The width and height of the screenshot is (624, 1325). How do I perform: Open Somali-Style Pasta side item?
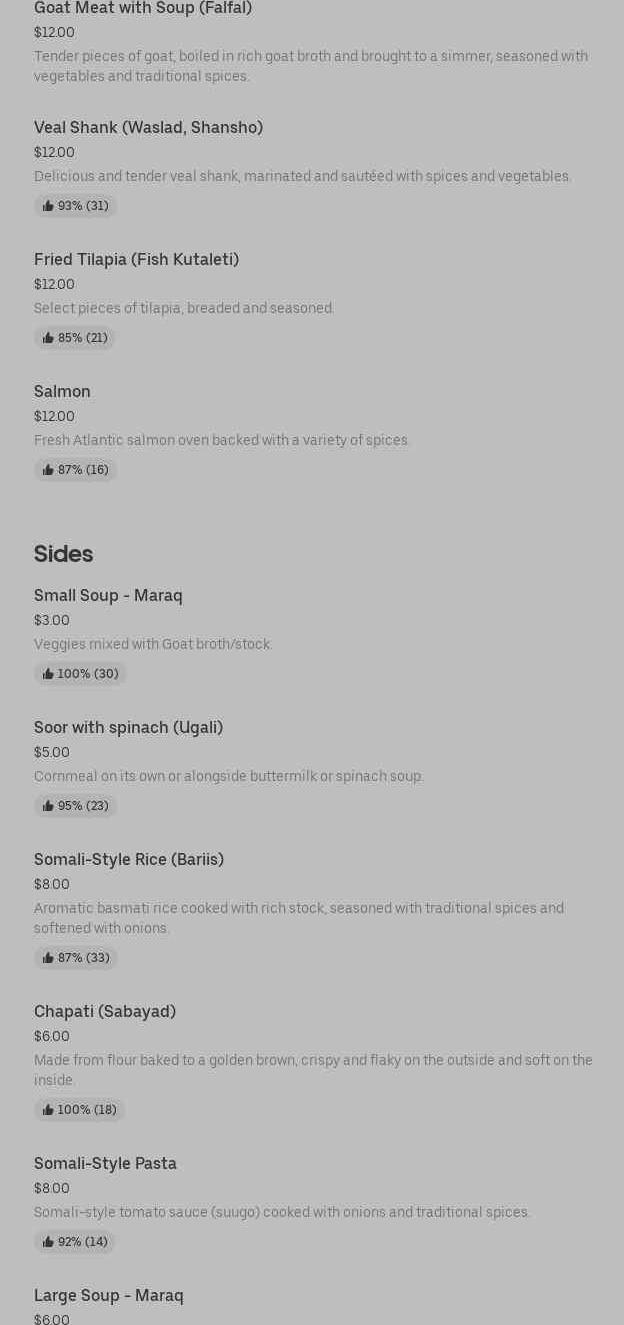tap(105, 1164)
